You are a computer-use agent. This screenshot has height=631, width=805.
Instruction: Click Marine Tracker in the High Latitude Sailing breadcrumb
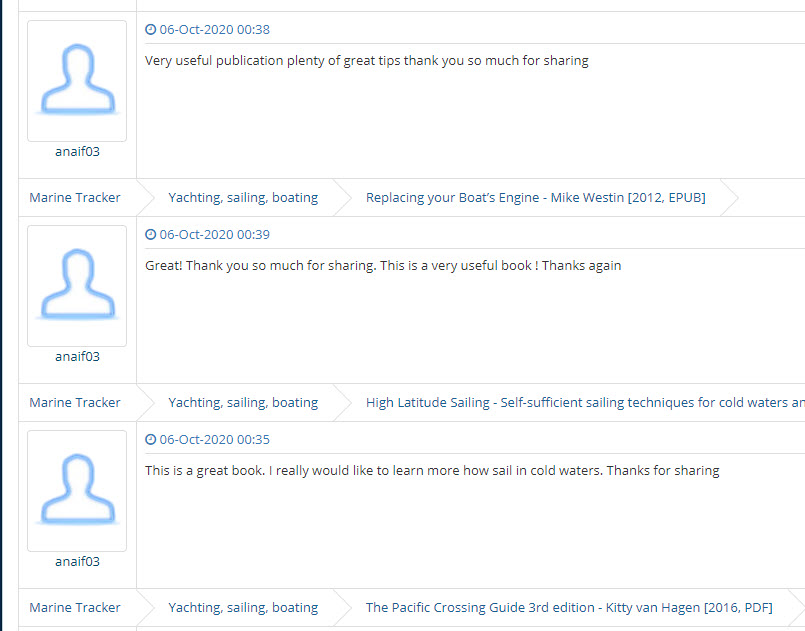75,403
